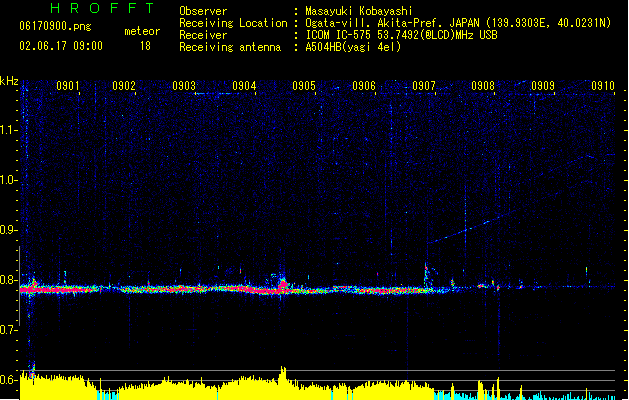Click the 0907 time marker
This screenshot has height=400, width=629.
[x=424, y=86]
